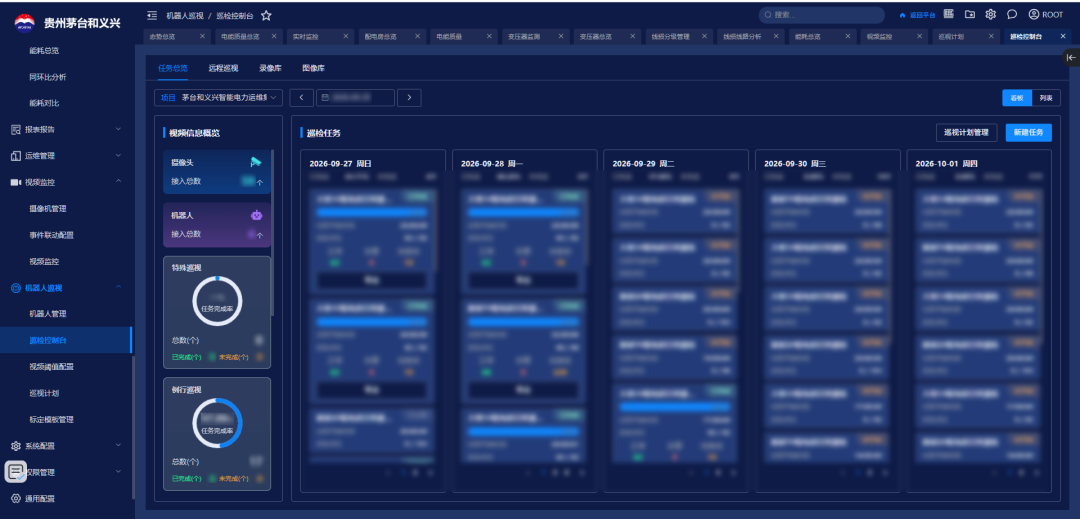Open 视频阈值配置 in sidebar
Viewport: 1080px width, 519px height.
click(52, 367)
